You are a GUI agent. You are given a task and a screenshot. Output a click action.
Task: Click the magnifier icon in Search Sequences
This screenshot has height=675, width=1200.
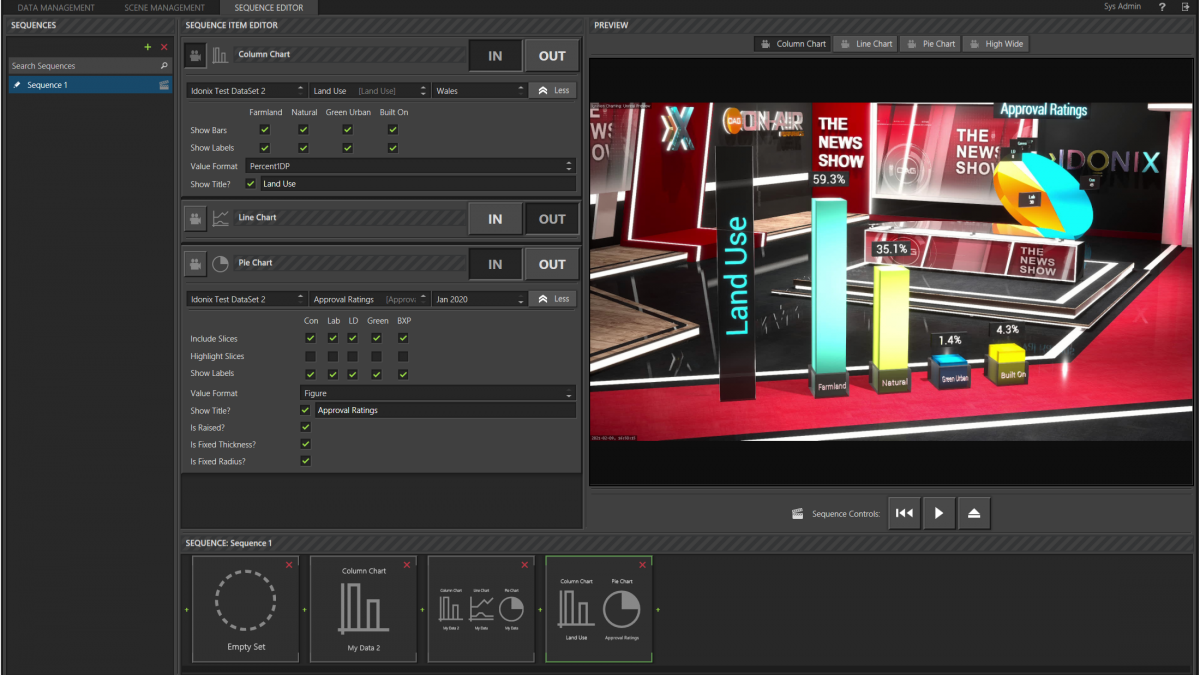pyautogui.click(x=166, y=65)
